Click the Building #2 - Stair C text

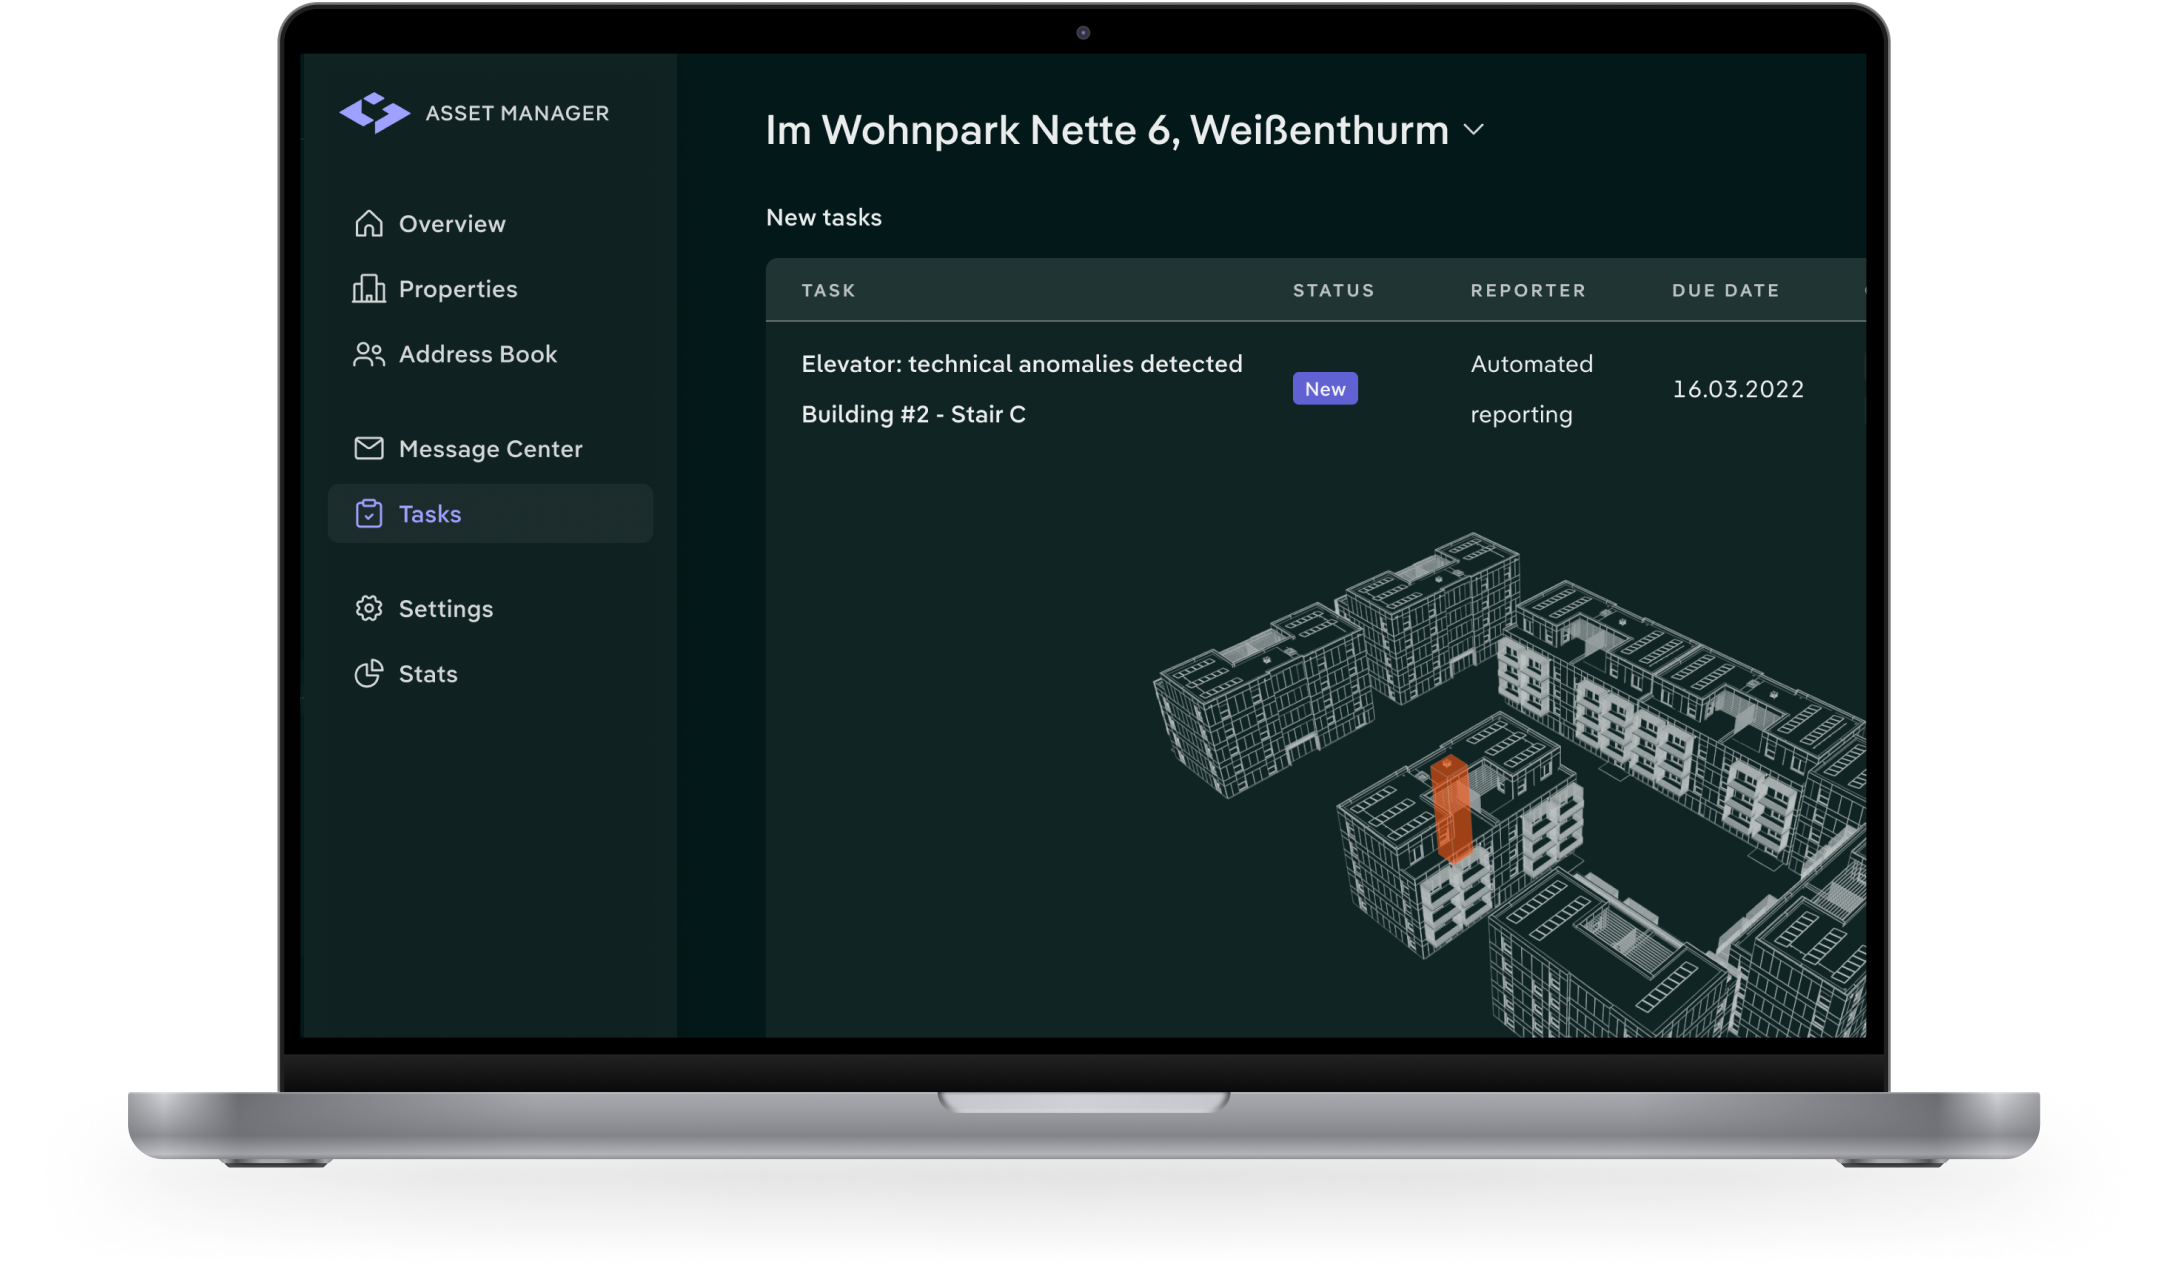pyautogui.click(x=913, y=413)
